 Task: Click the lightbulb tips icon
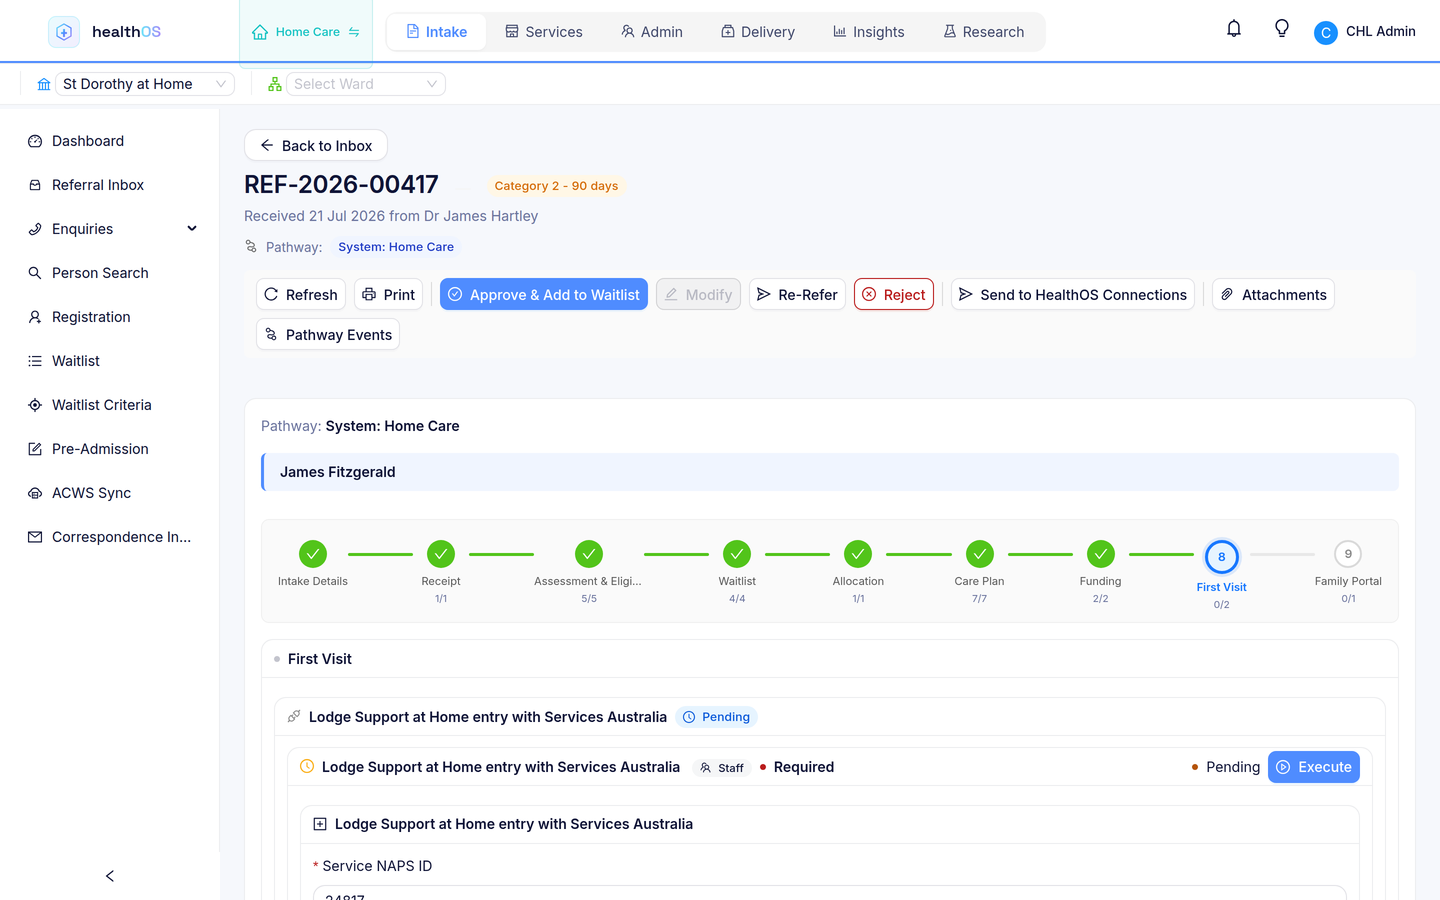(1282, 29)
